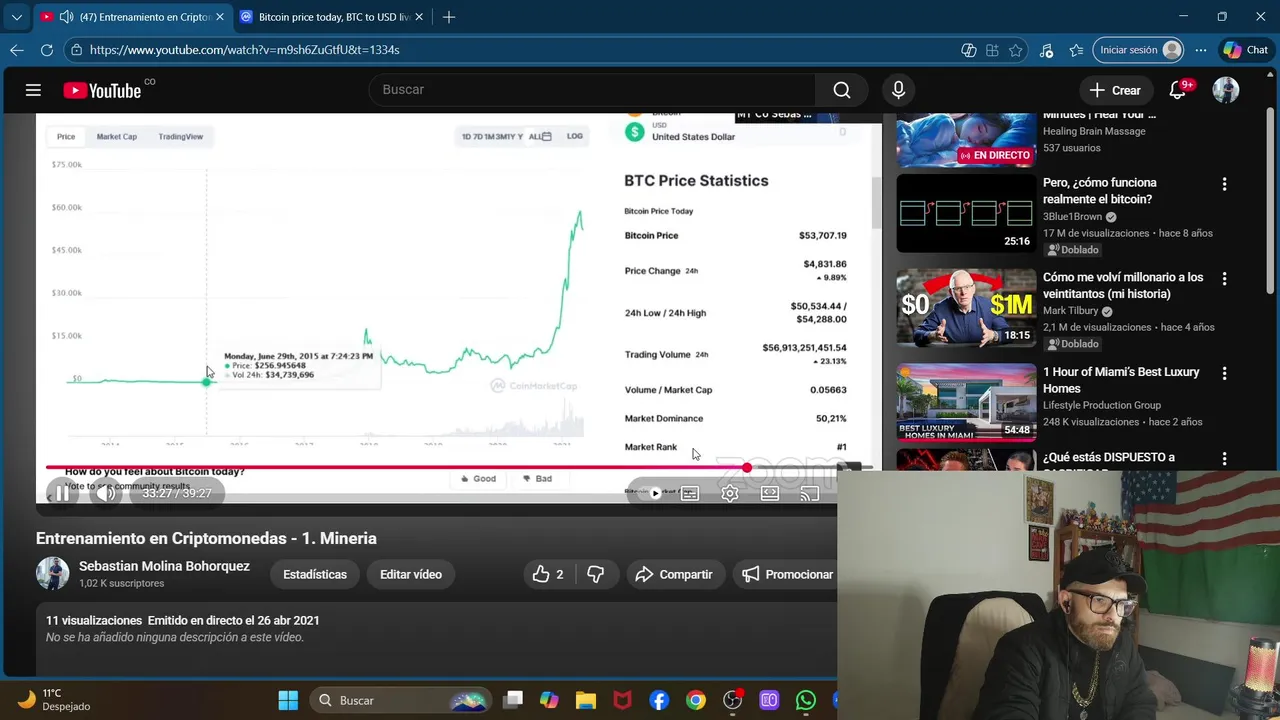Focus the YouTube Buscar search field
The width and height of the screenshot is (1280, 720).
[590, 90]
